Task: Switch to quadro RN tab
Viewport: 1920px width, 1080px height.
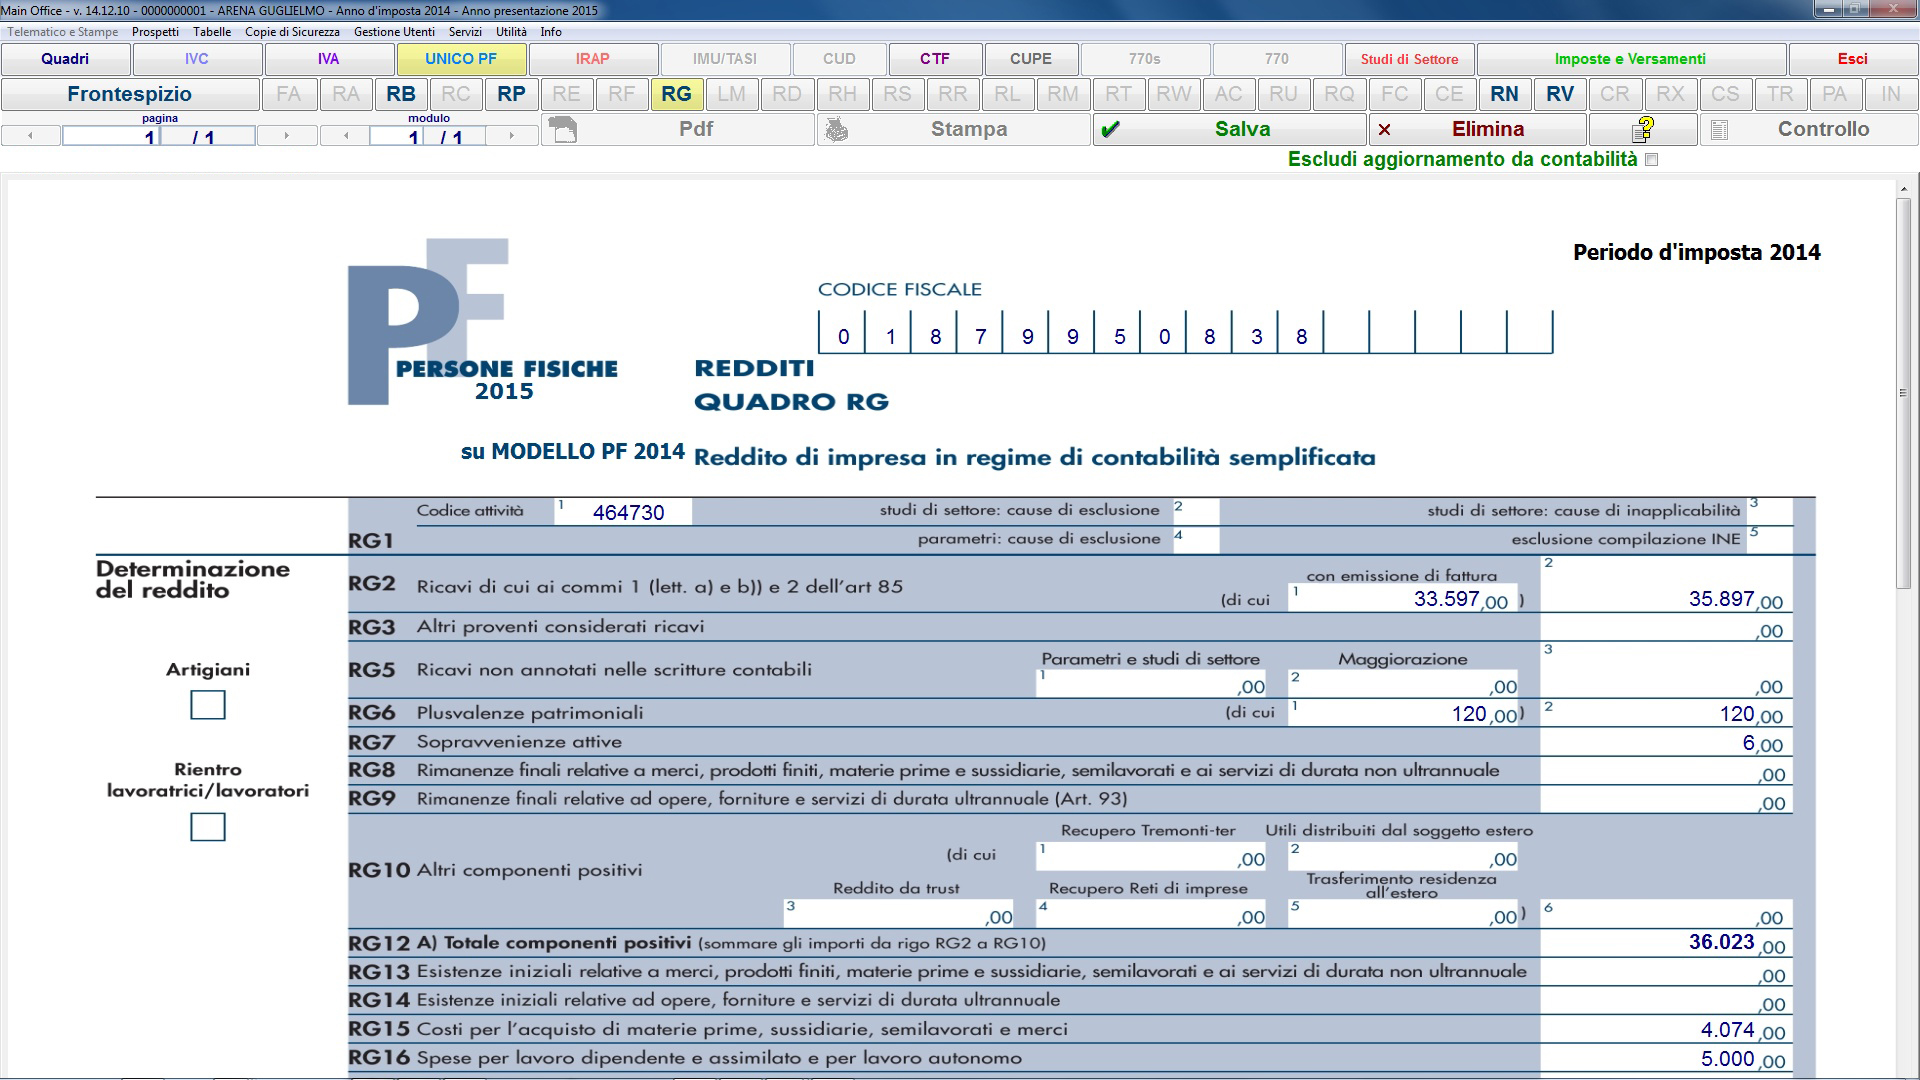Action: [x=1505, y=94]
